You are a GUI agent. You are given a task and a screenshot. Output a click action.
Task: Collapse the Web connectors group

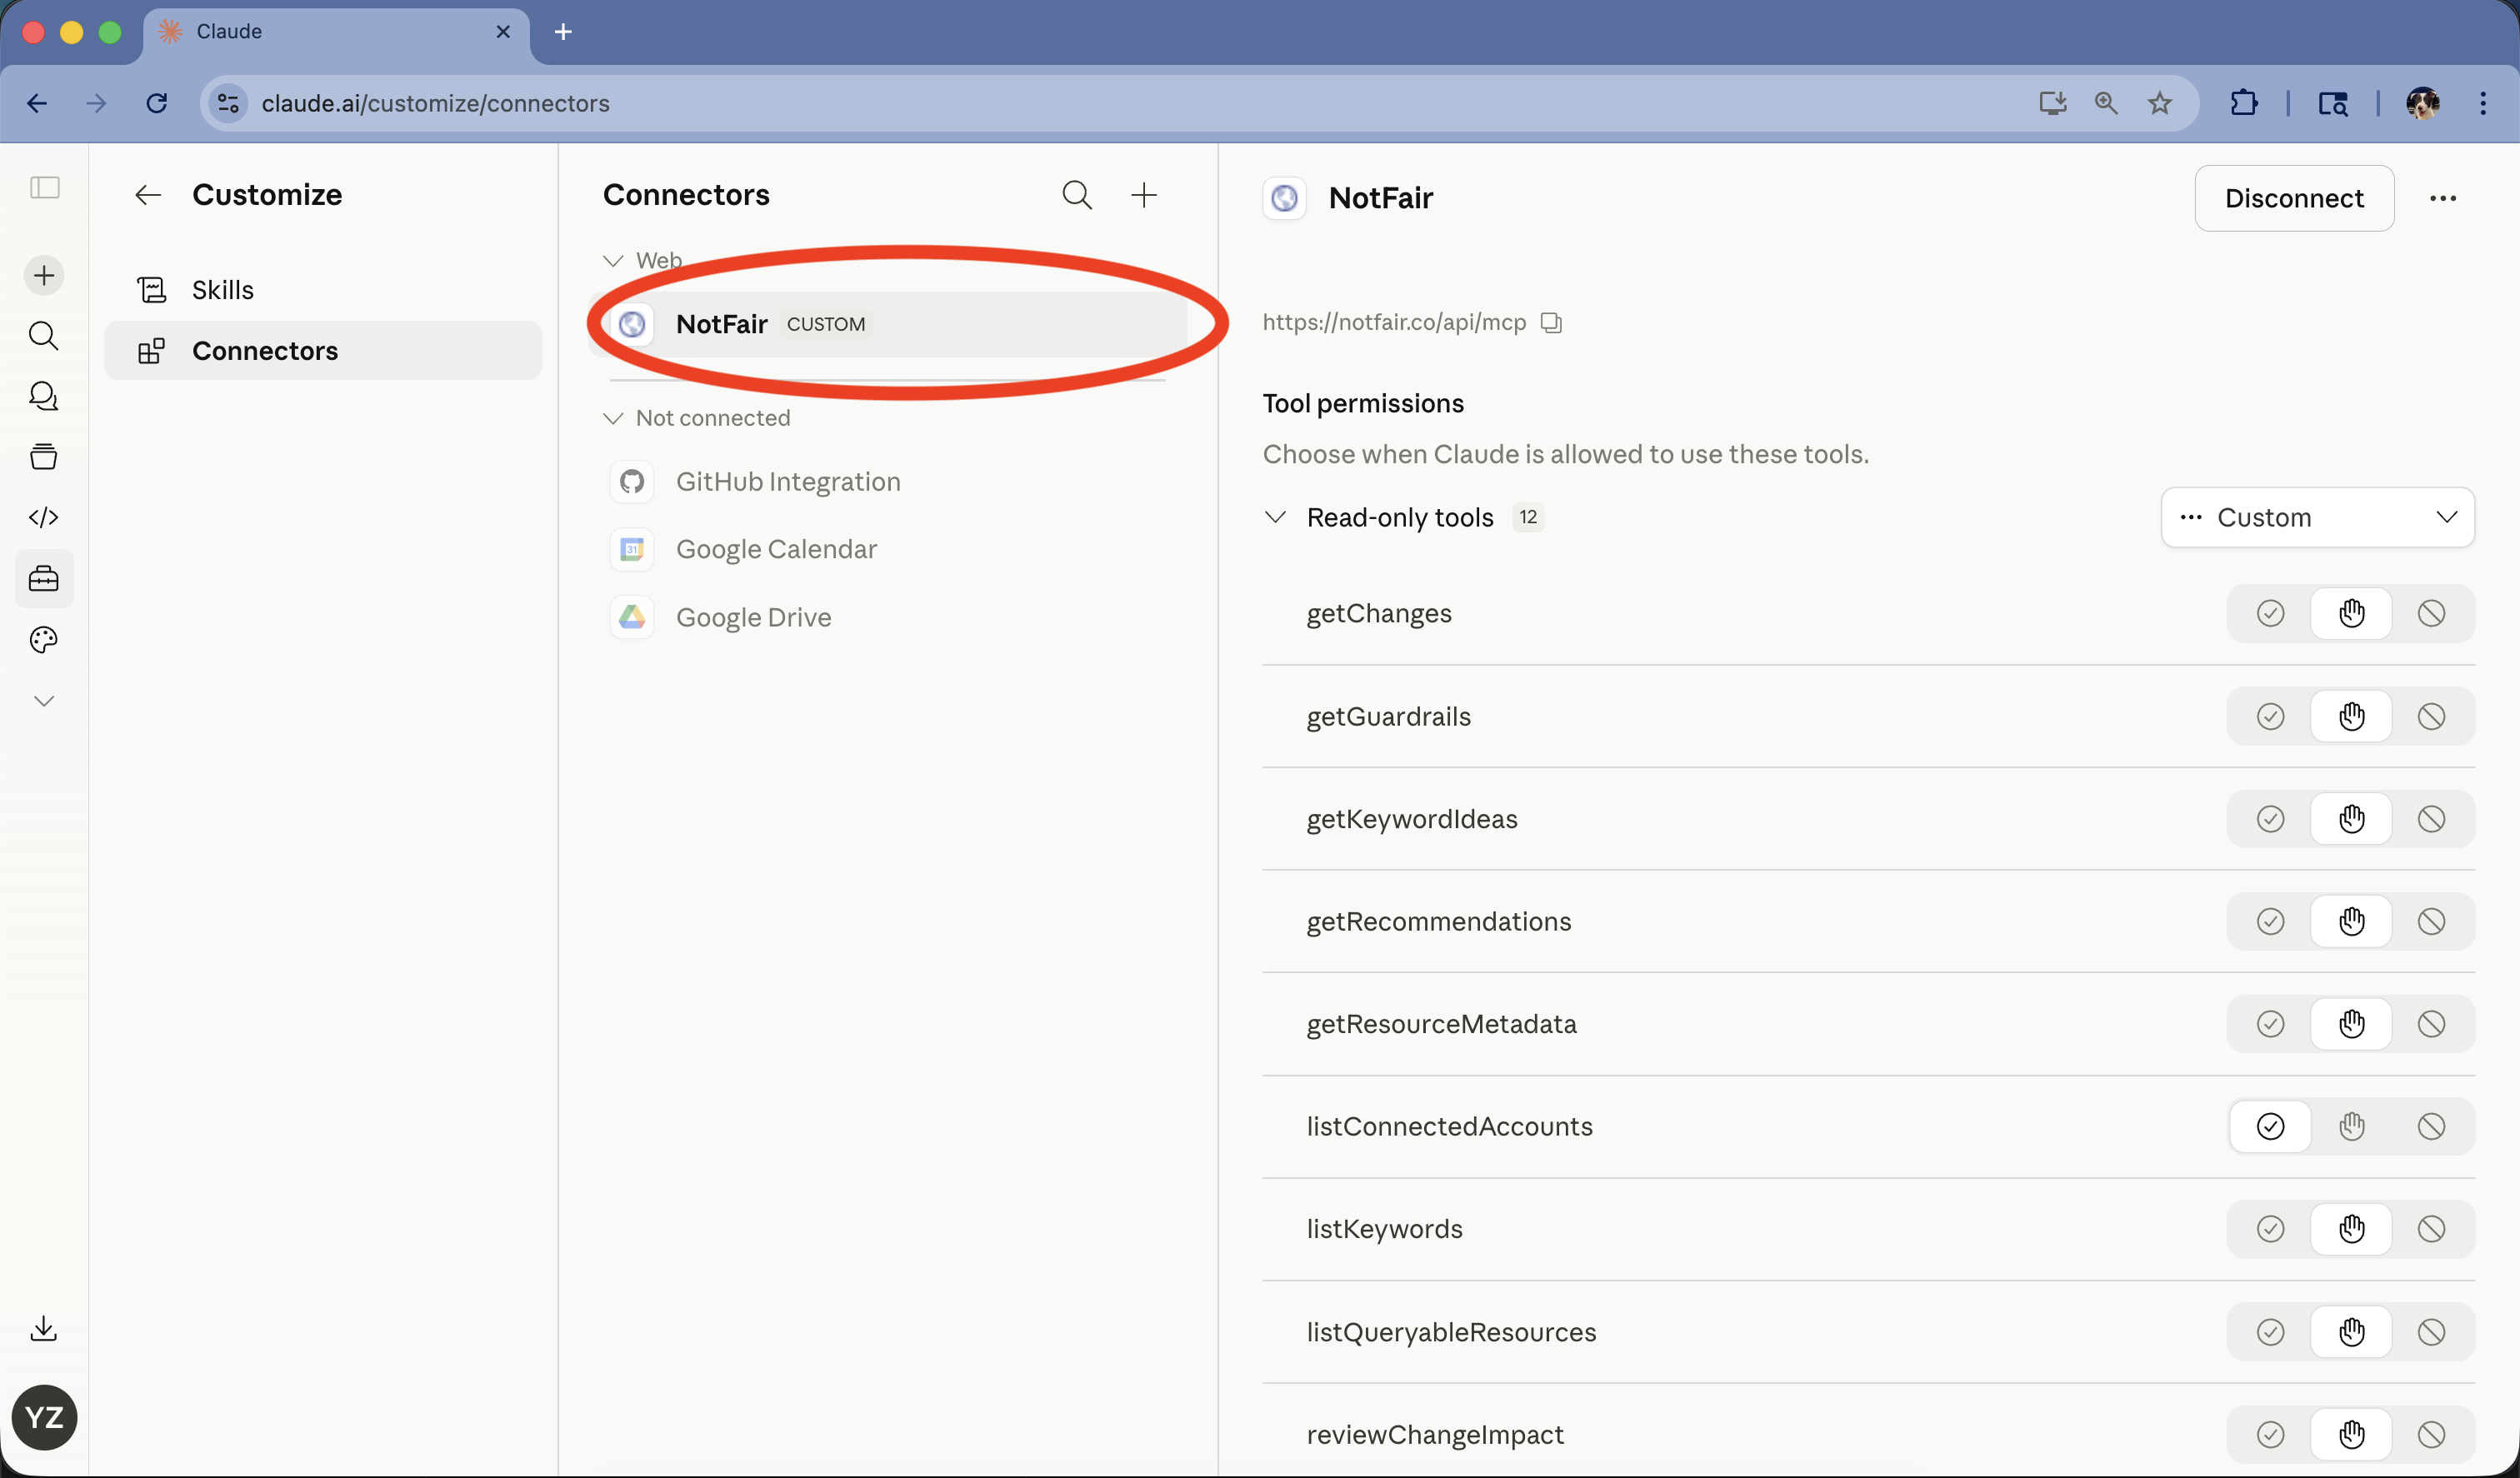click(613, 261)
